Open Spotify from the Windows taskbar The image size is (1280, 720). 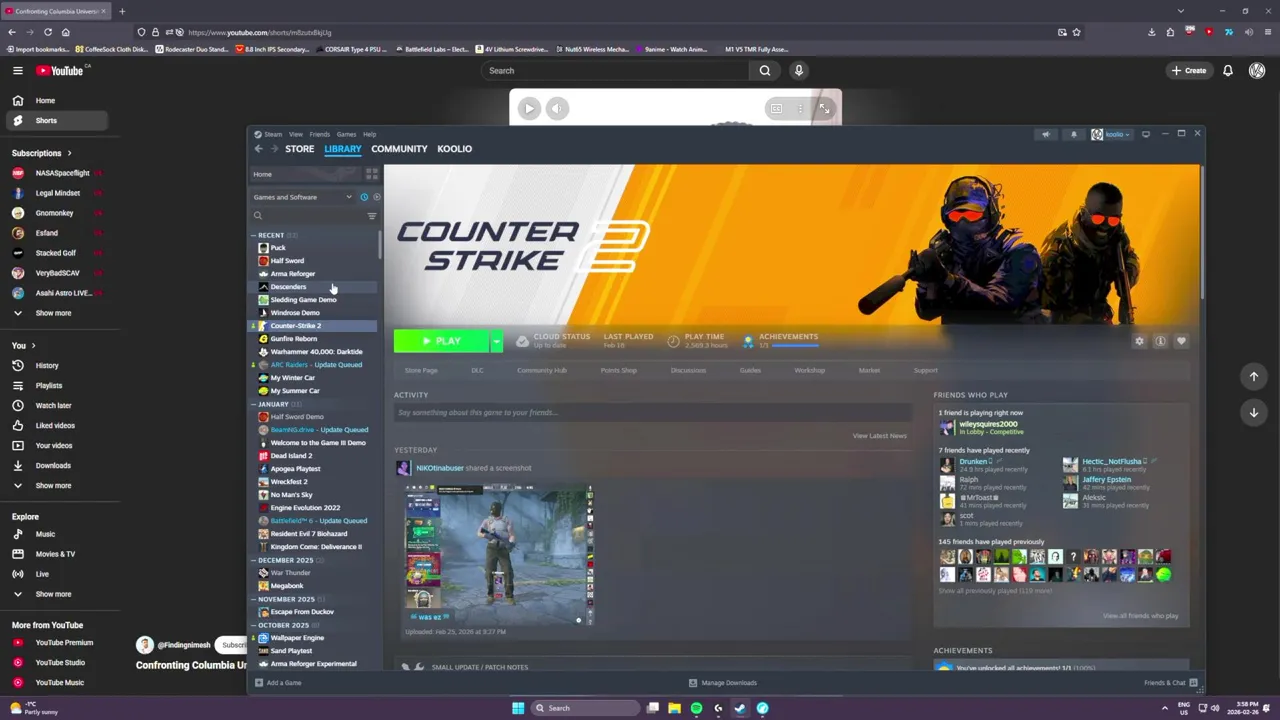pyautogui.click(x=696, y=708)
